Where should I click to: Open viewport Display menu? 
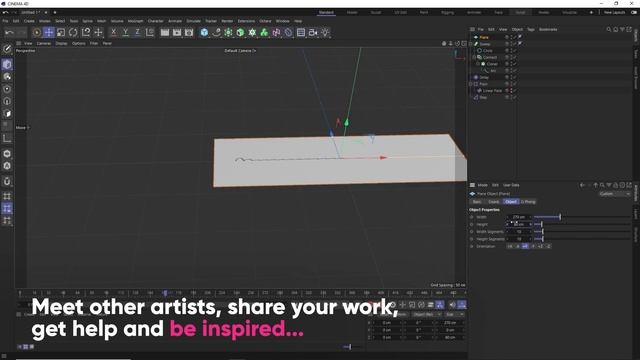61,43
